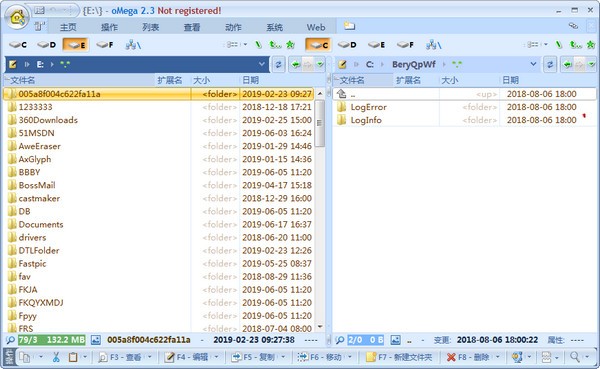
Task: Select drive D in left panel
Action: [x=47, y=45]
